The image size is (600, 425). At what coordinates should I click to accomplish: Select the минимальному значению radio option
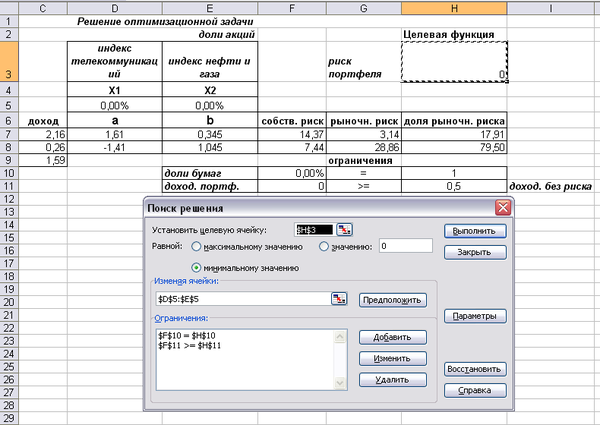196,267
